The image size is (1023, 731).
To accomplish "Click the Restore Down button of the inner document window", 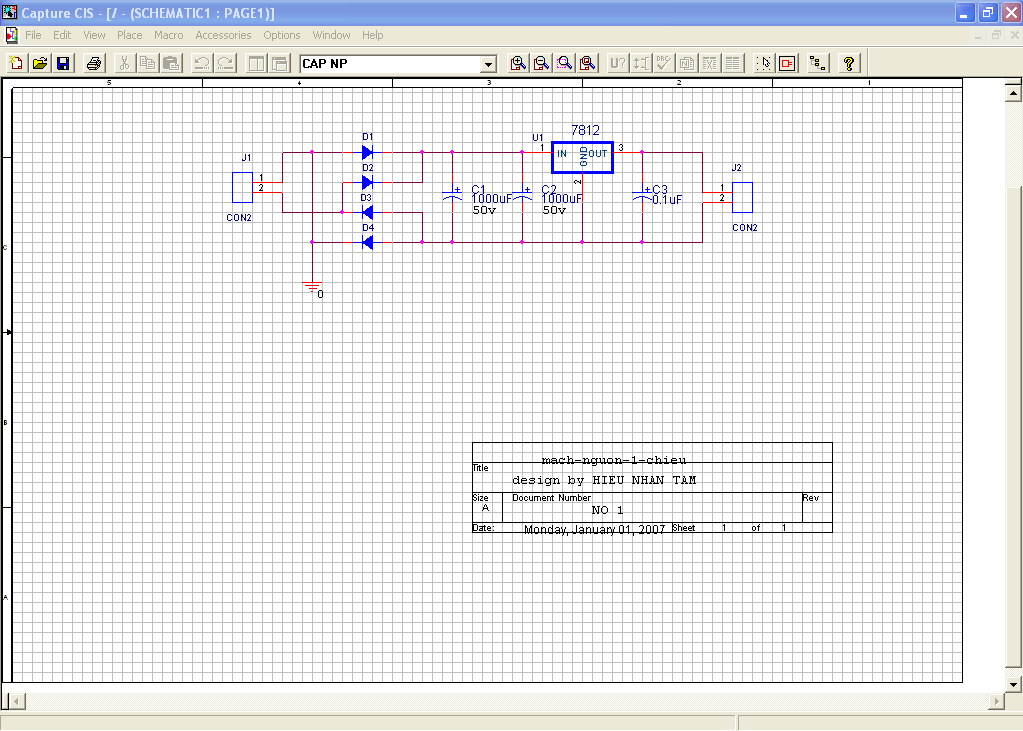I will [996, 35].
